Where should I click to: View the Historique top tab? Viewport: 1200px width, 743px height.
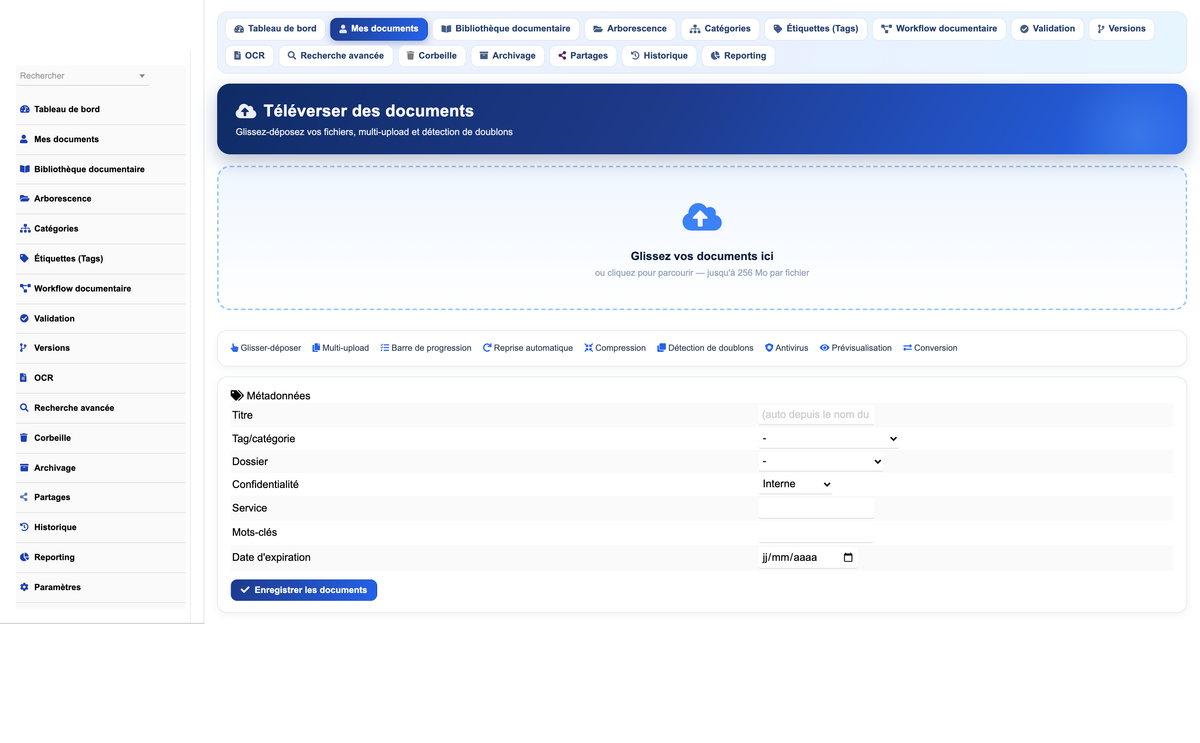(659, 56)
